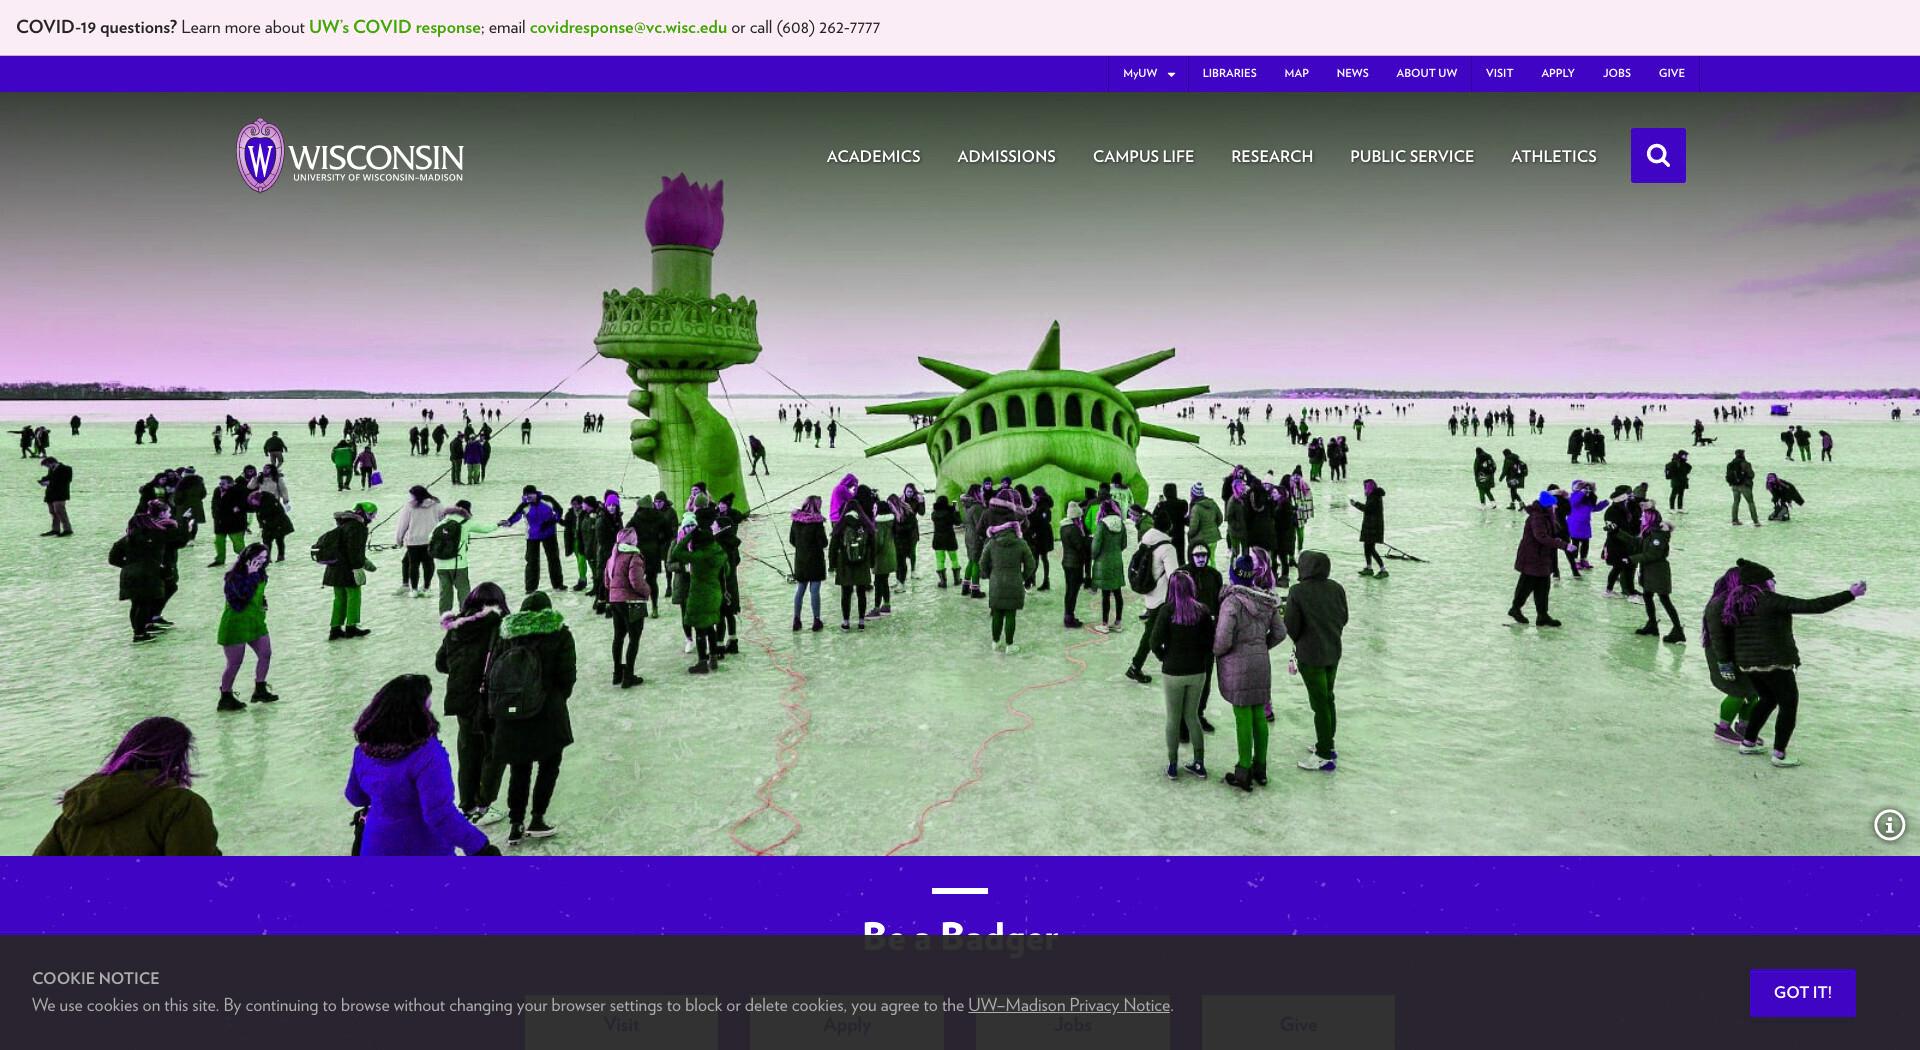Open the Campus Life menu
Viewport: 1920px width, 1050px height.
pos(1143,156)
